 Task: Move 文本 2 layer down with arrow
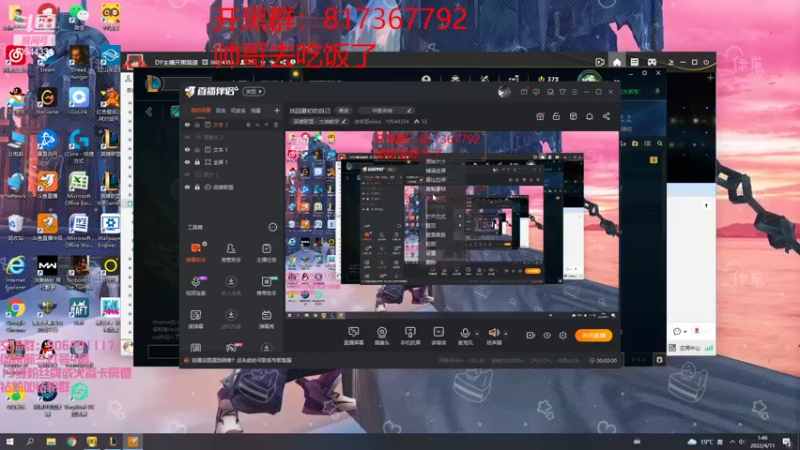pos(266,124)
